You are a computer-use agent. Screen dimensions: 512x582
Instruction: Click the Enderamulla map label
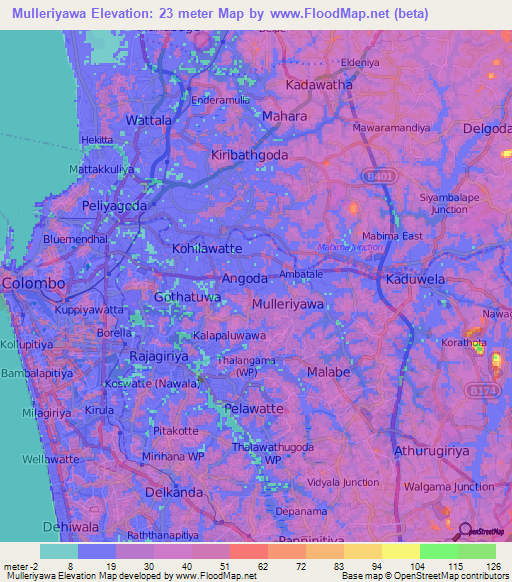pos(221,100)
